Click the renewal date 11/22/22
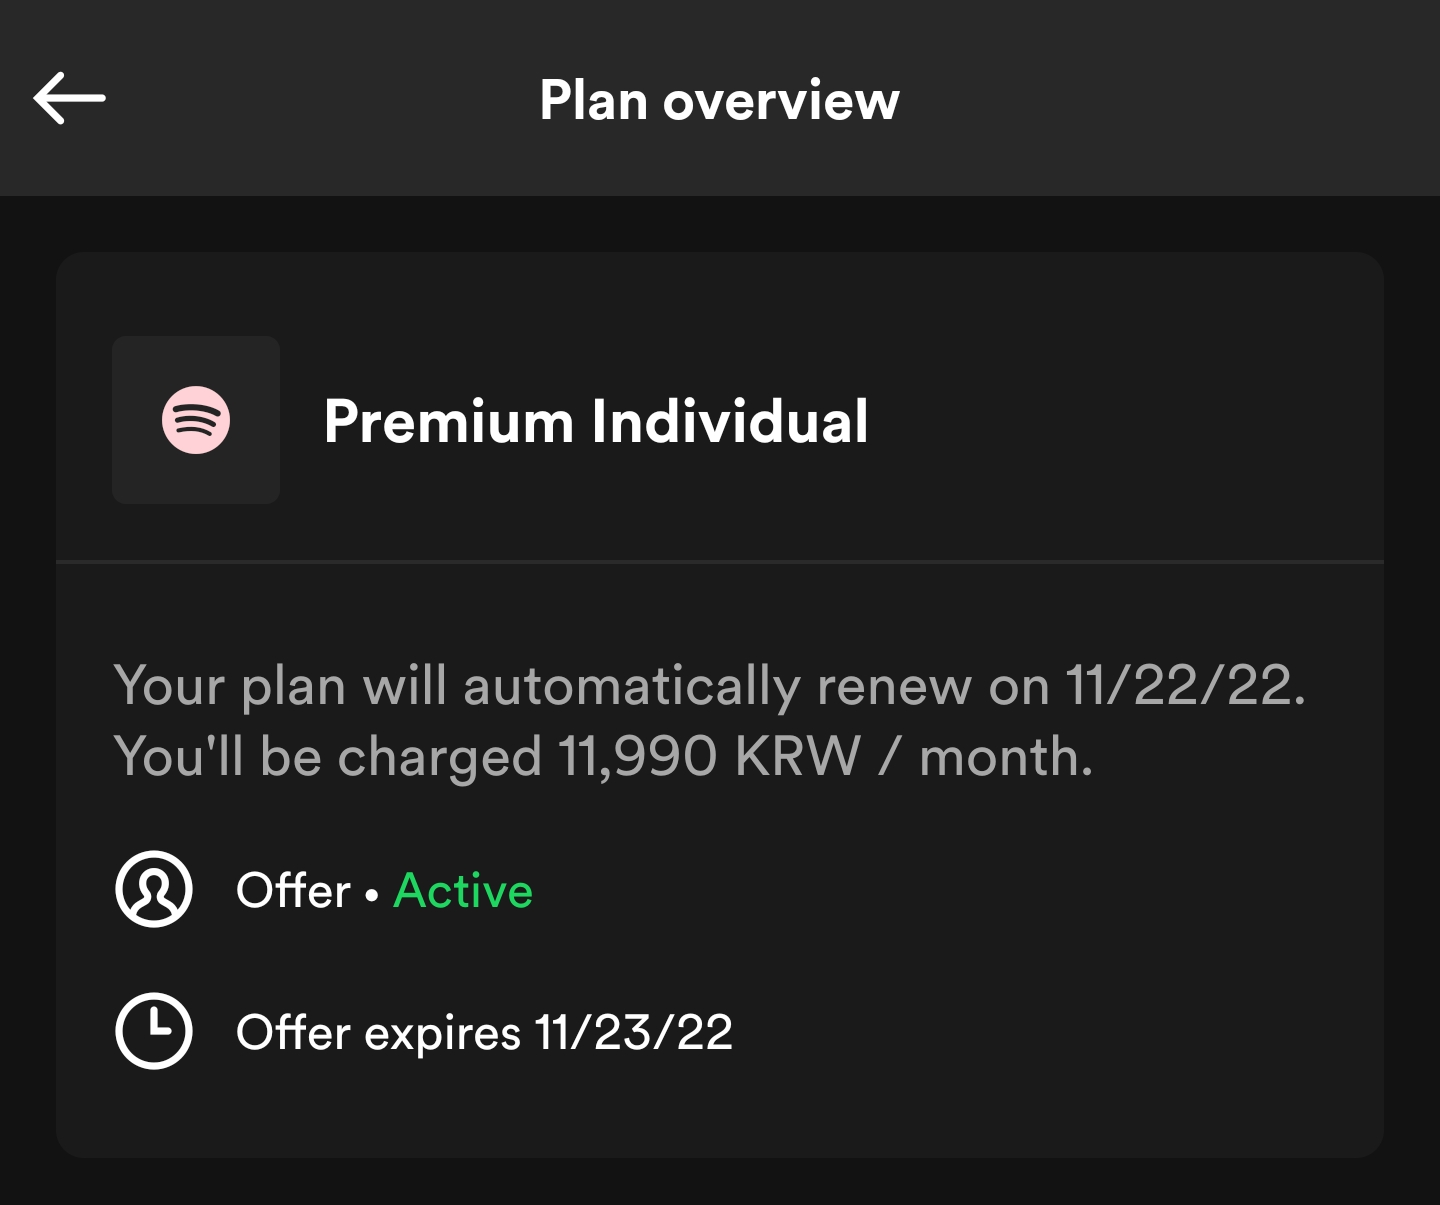This screenshot has height=1205, width=1440. pyautogui.click(x=1184, y=686)
